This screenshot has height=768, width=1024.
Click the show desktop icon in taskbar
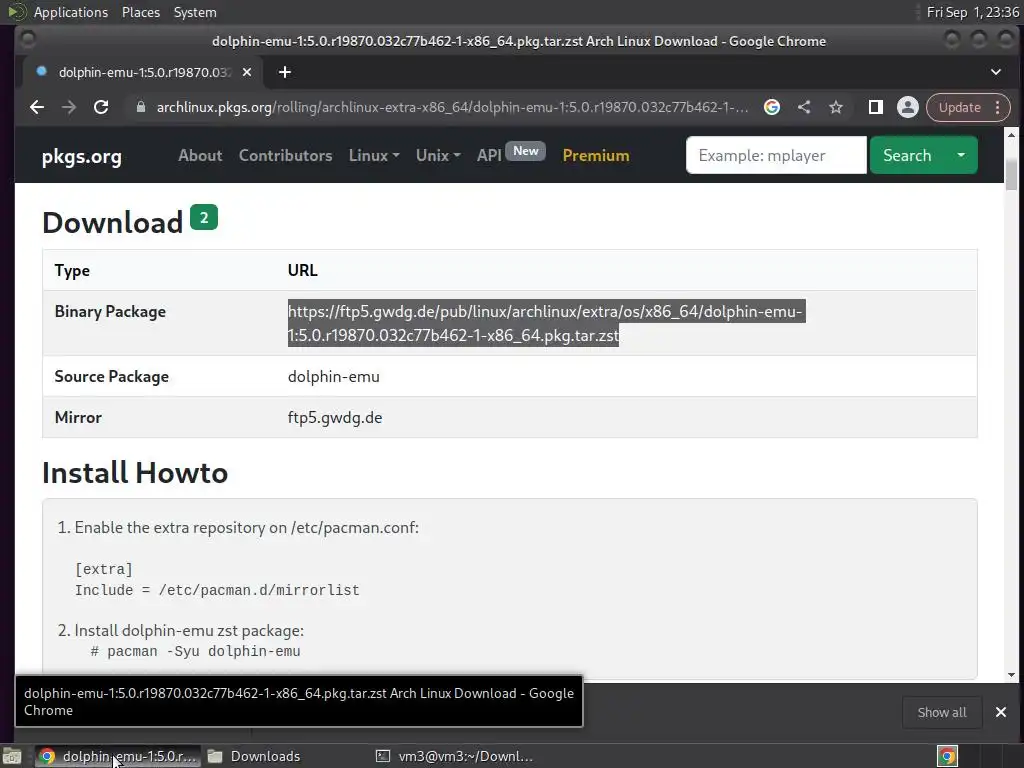pos(12,756)
